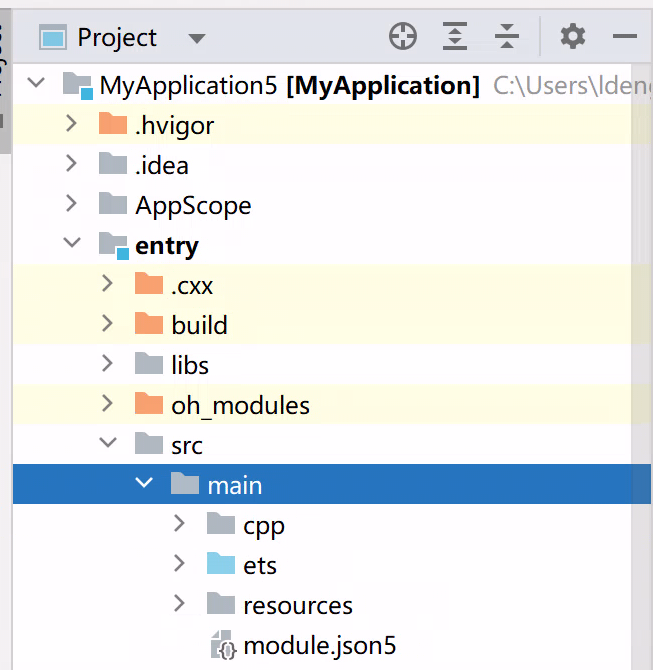The height and width of the screenshot is (670, 653).
Task: Select the build folder
Action: (x=199, y=325)
